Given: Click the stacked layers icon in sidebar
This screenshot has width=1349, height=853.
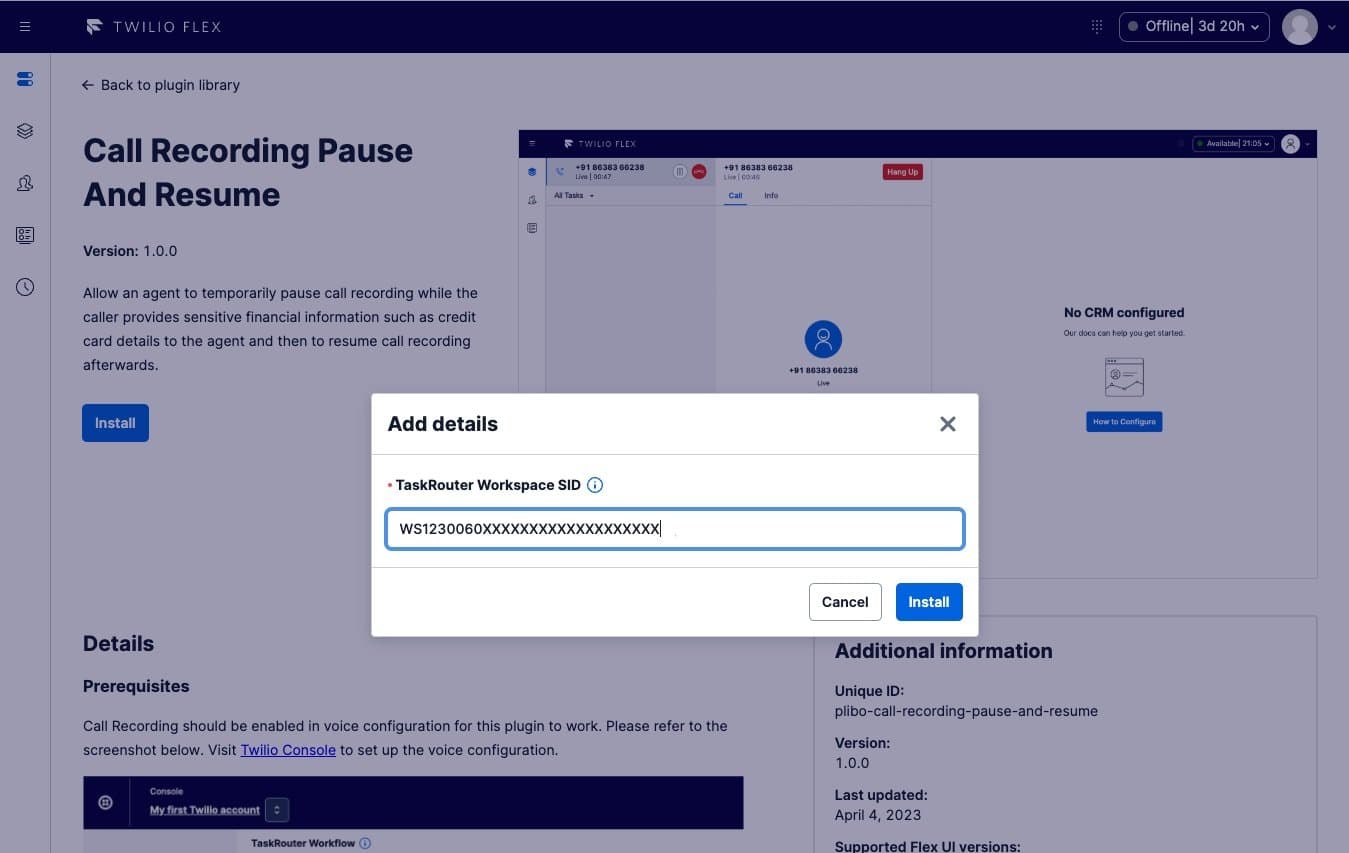Looking at the screenshot, I should pos(24,130).
